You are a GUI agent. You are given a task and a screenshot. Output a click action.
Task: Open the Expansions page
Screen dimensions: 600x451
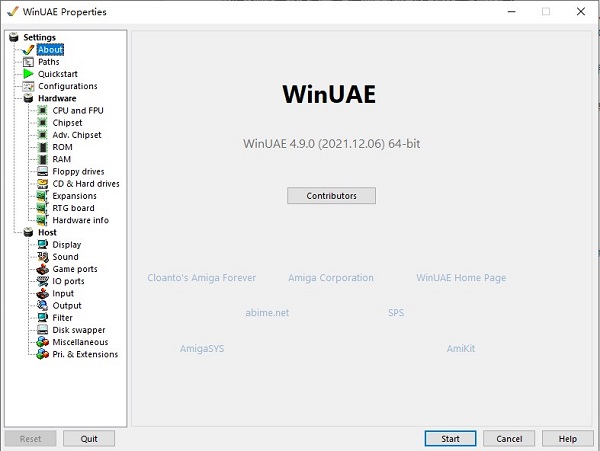75,196
